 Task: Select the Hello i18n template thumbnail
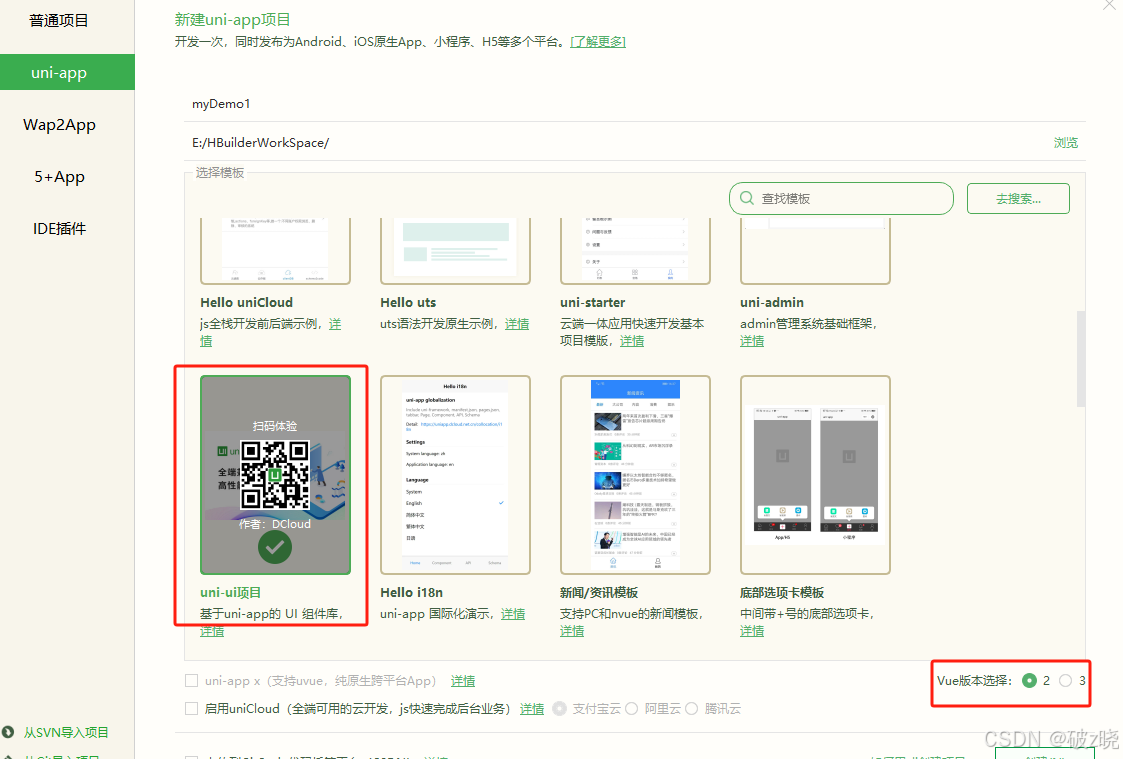click(x=456, y=475)
